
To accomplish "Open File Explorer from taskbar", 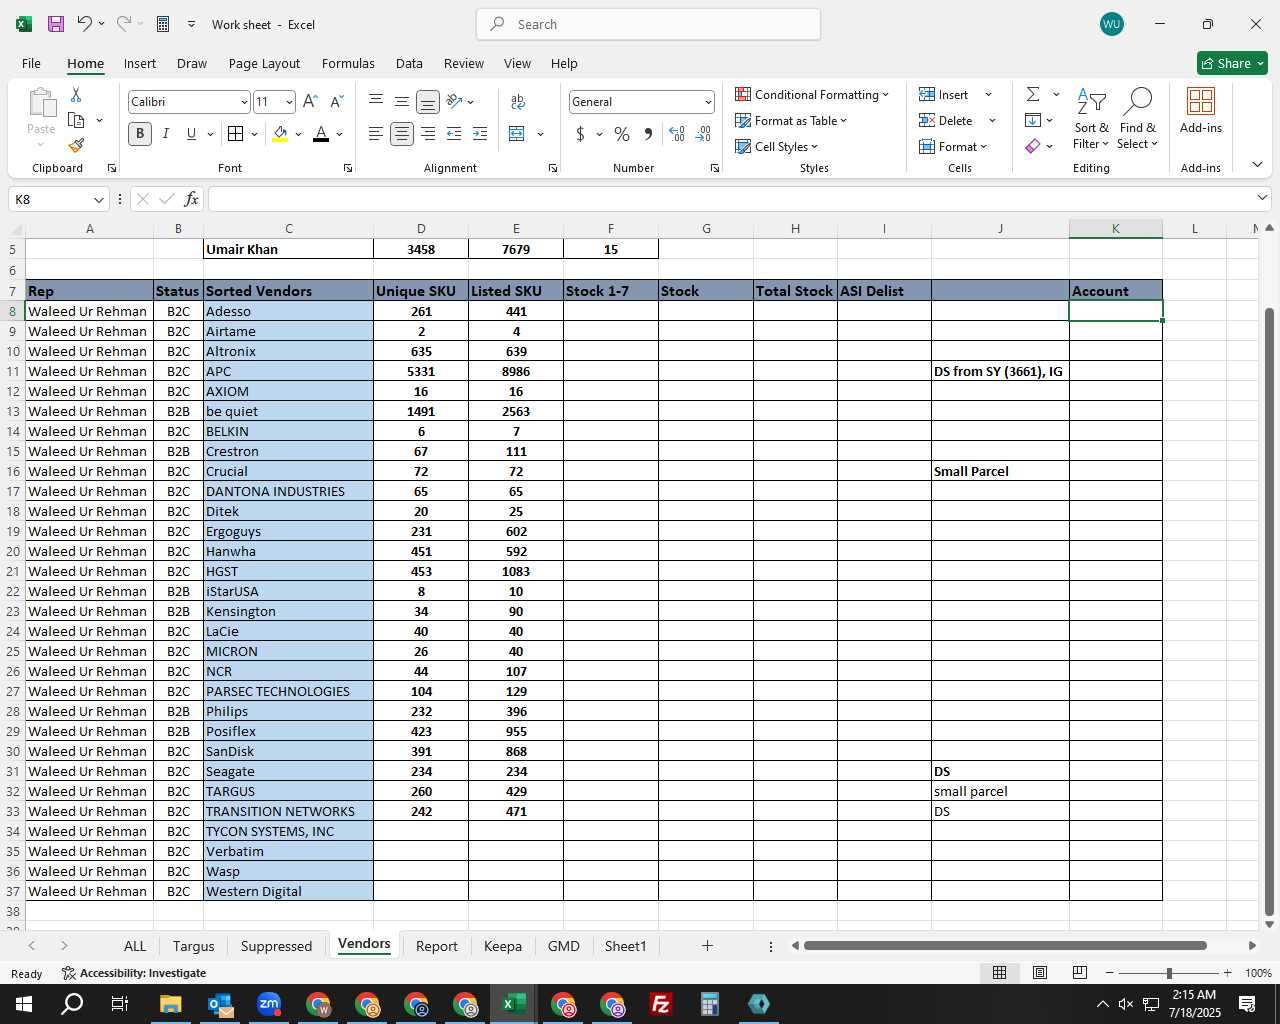I will 170,1004.
